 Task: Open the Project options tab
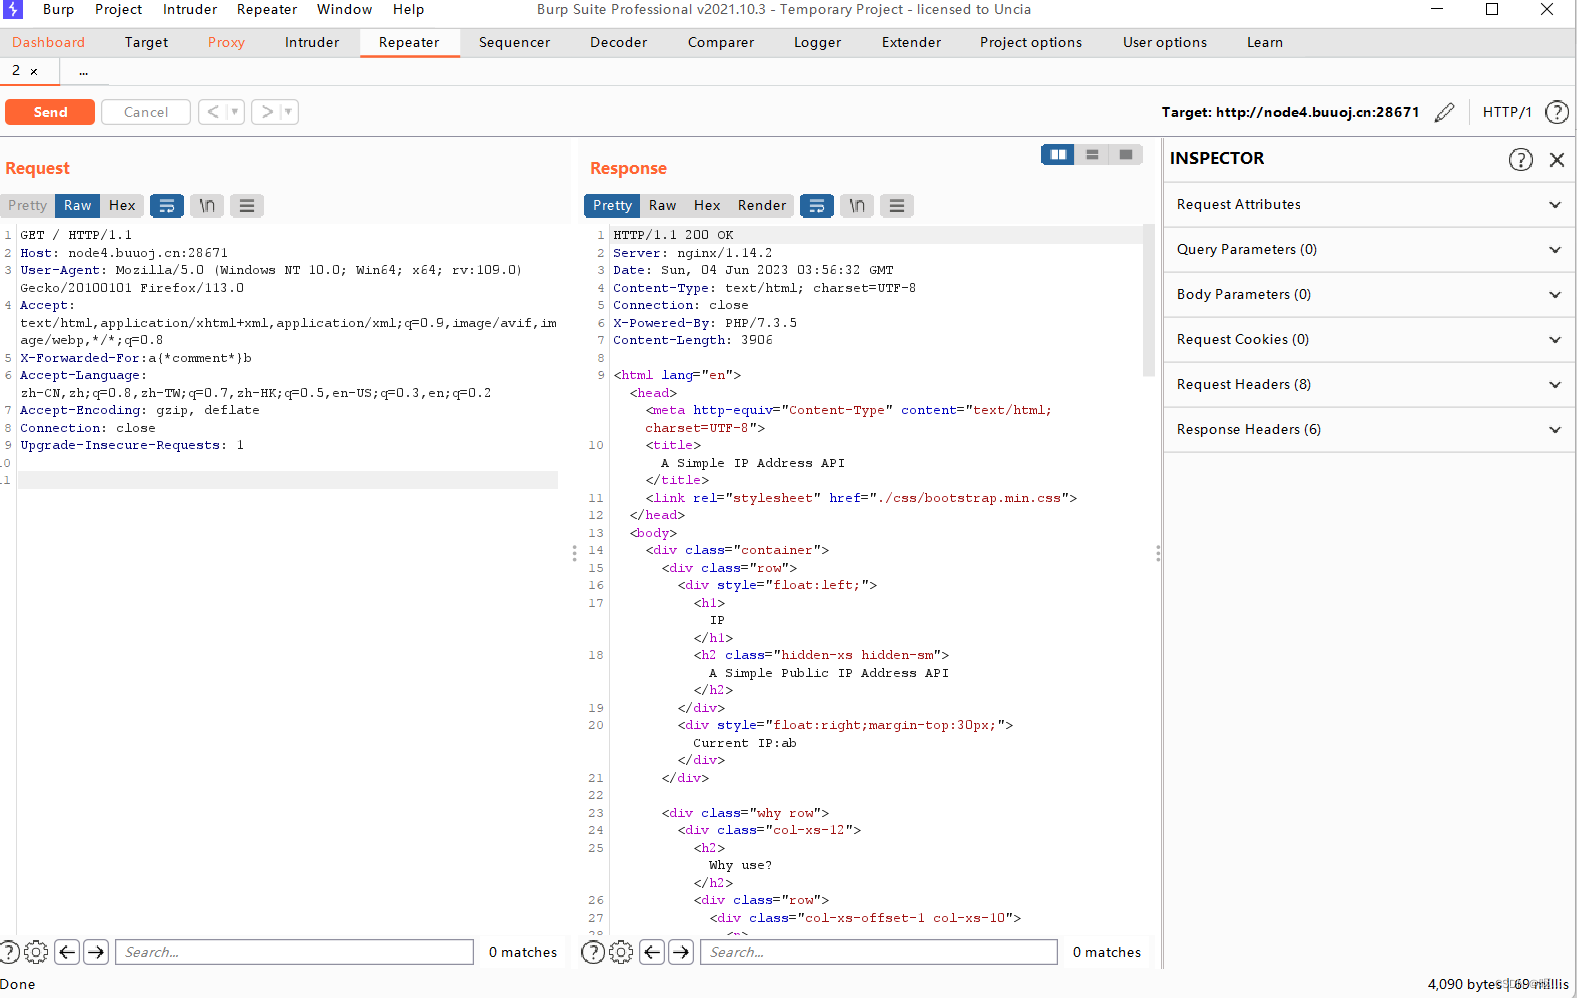[1030, 42]
